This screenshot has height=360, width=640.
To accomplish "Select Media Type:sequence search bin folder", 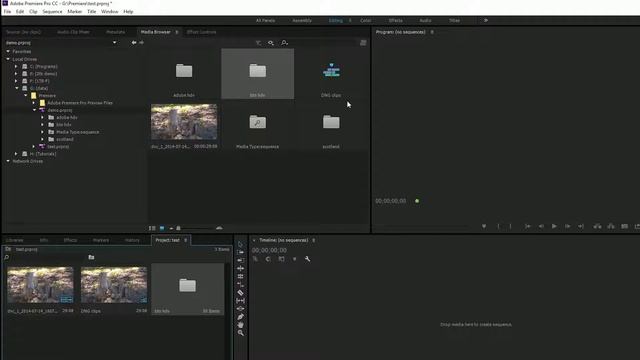I will click(258, 122).
